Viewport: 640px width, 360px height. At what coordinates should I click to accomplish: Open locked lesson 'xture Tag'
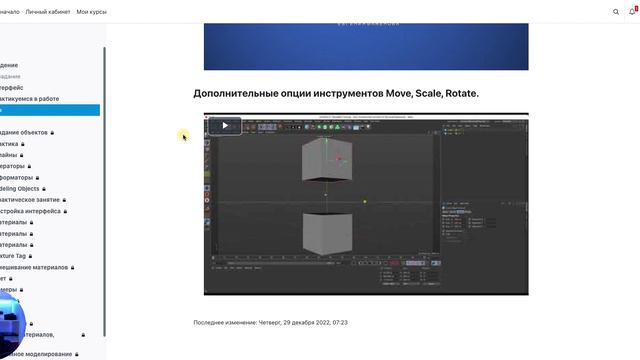[x=13, y=256]
